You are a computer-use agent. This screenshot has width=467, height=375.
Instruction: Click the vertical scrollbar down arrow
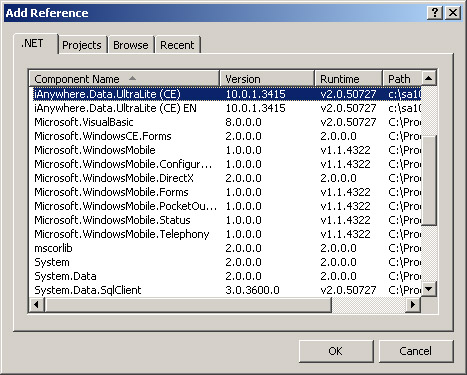click(429, 288)
